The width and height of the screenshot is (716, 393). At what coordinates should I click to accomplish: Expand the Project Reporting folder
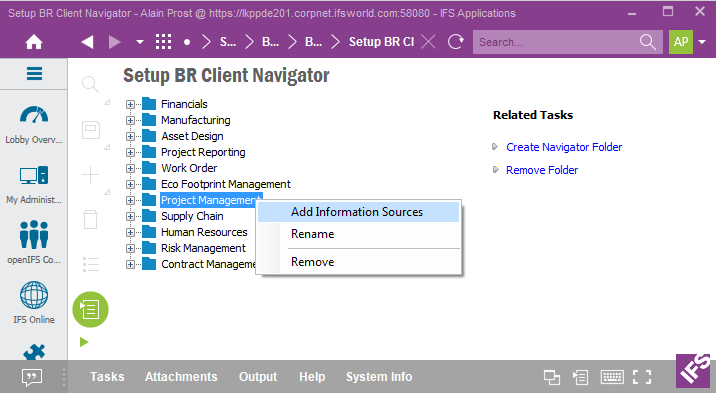coord(130,152)
